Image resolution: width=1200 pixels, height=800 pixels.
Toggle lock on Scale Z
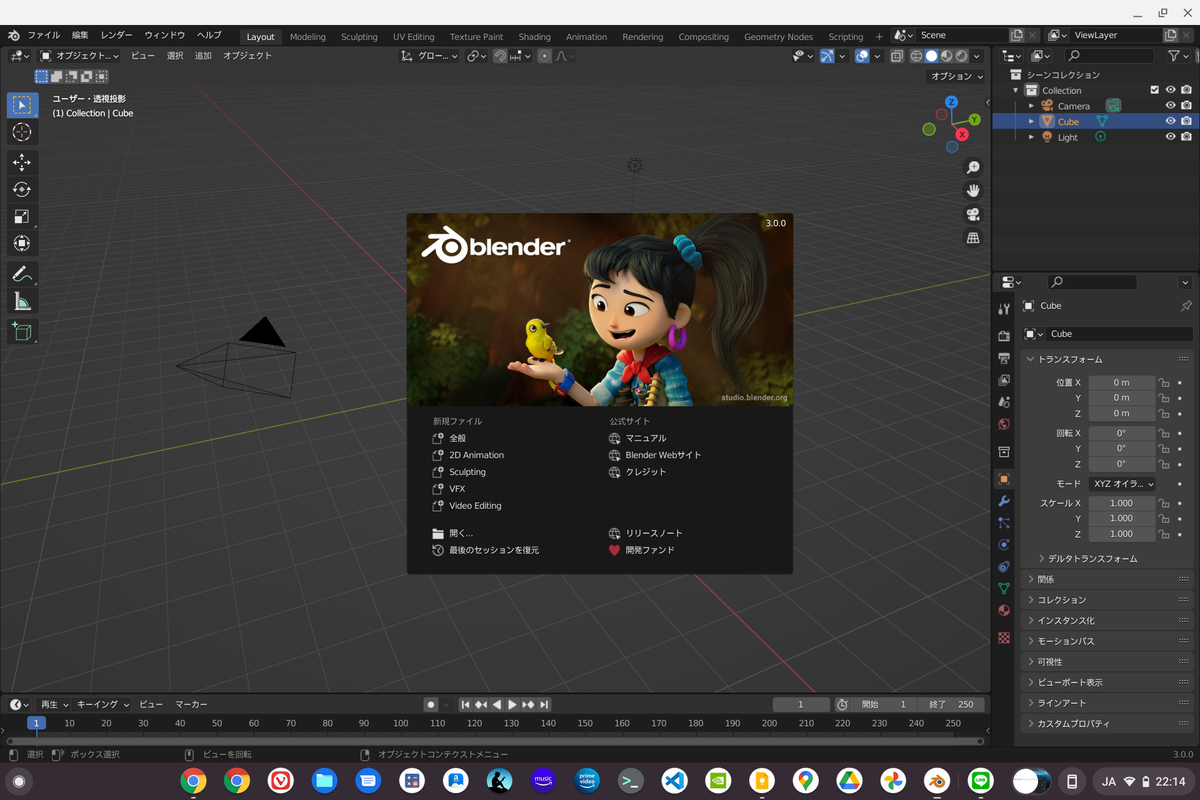(x=1164, y=534)
